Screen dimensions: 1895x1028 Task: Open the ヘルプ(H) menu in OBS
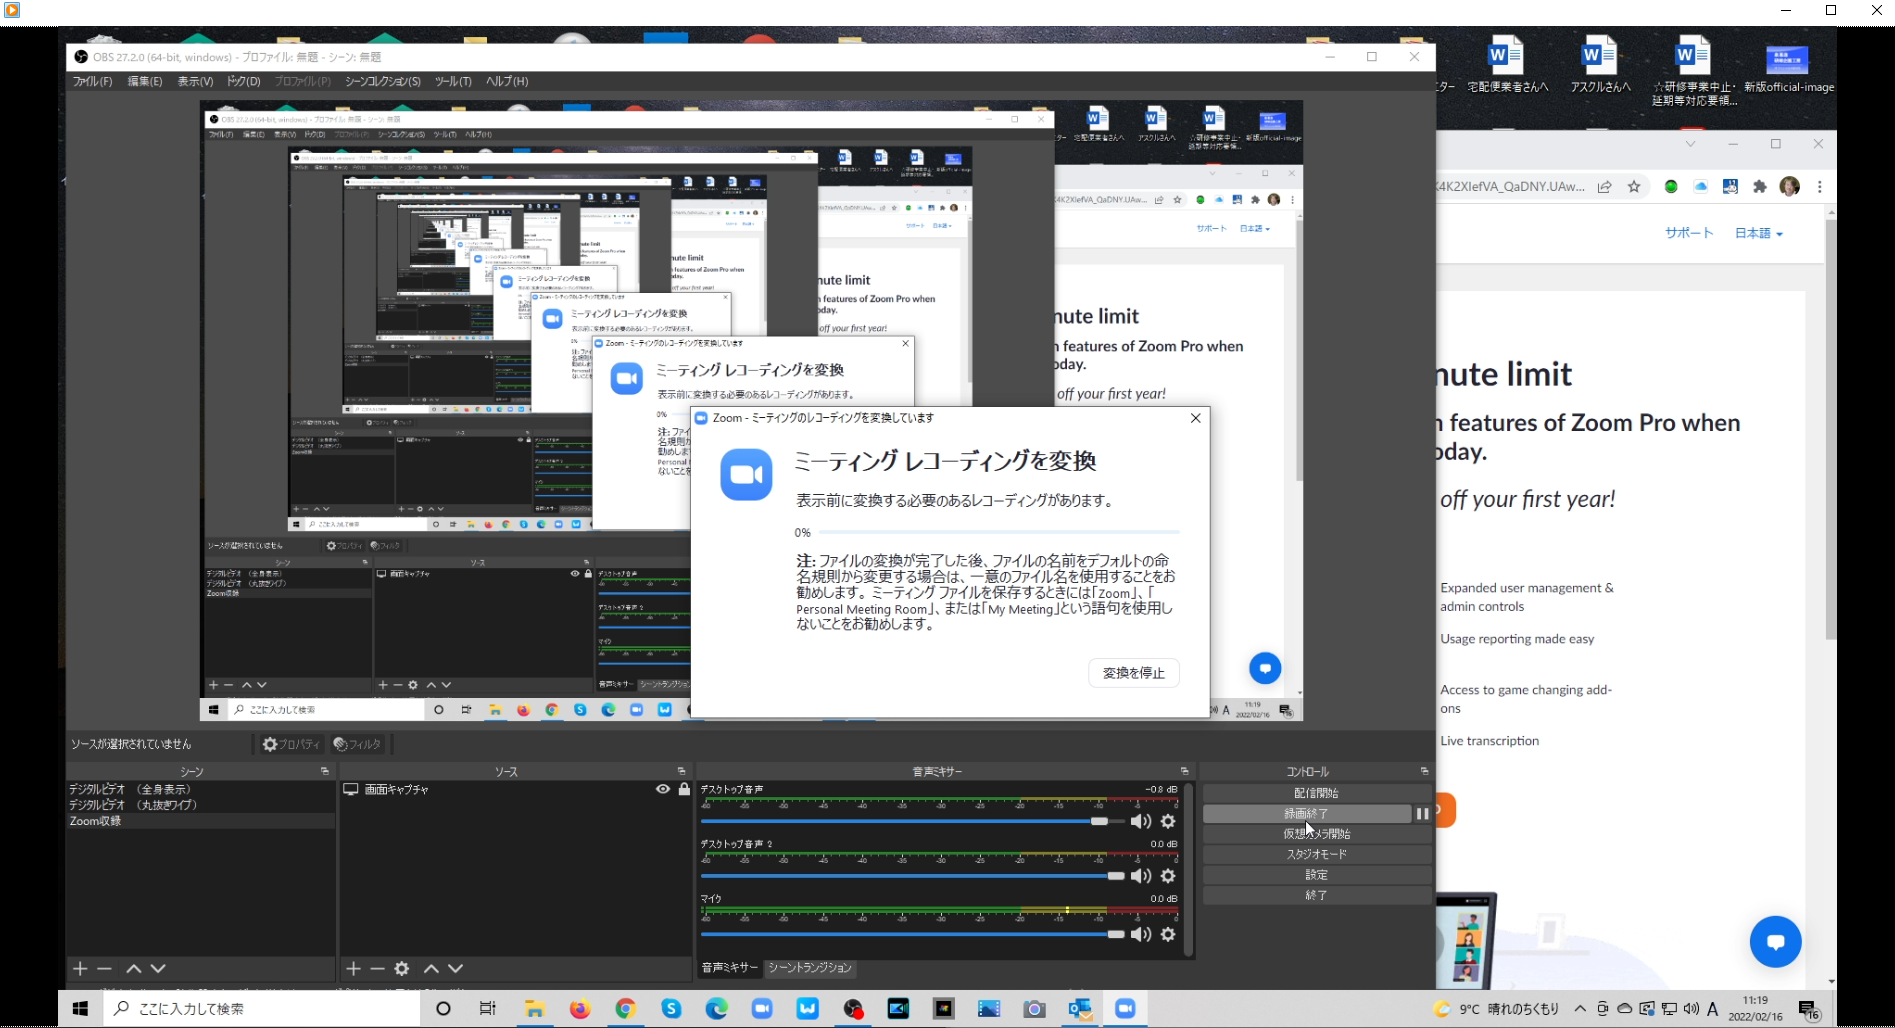click(x=507, y=81)
